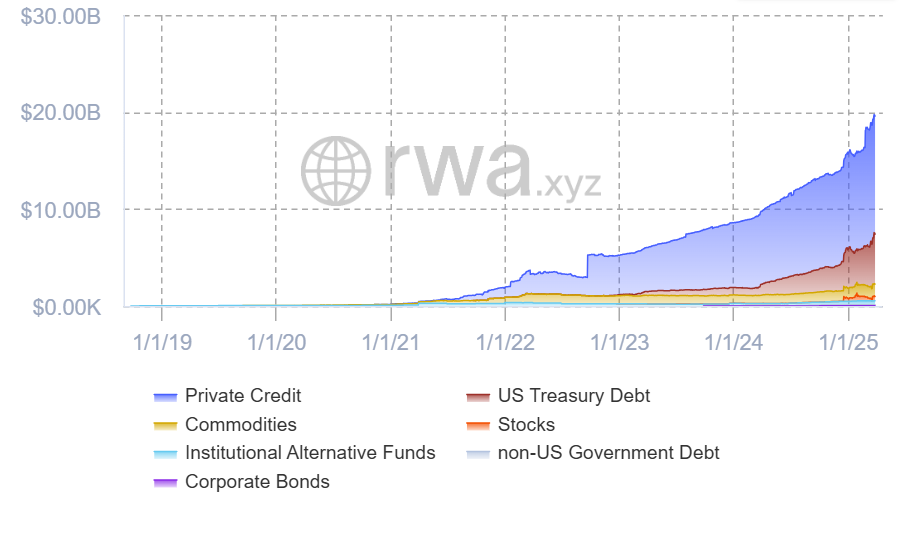Viewport: 912px width, 542px height.
Task: Hide the non-US Government Debt series label
Action: click(x=608, y=452)
